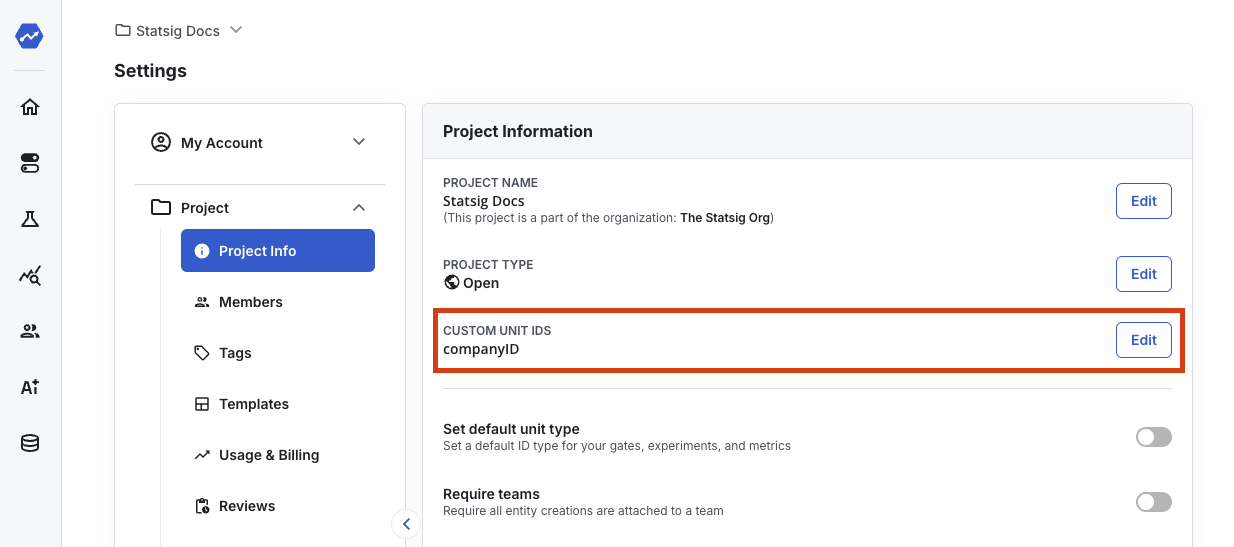Viewport: 1234px width, 547px height.
Task: Go to Home in the sidebar
Action: (30, 107)
